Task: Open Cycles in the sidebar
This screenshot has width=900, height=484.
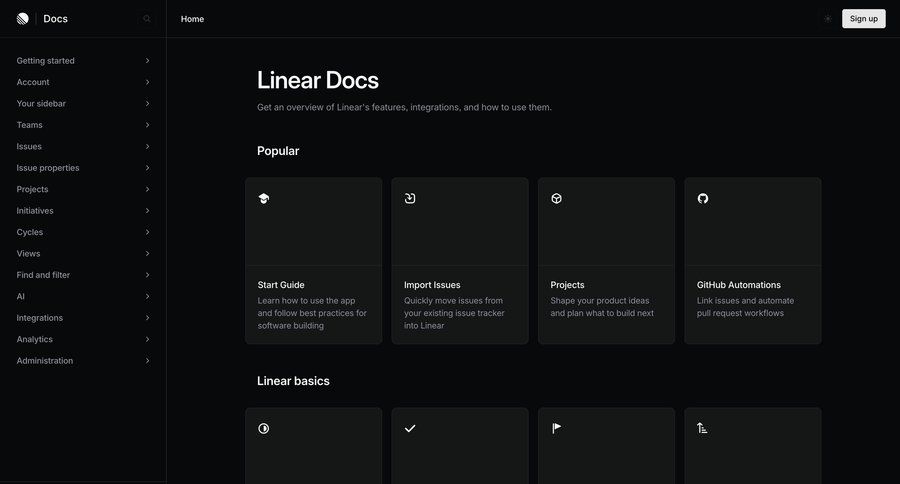Action: click(x=29, y=232)
